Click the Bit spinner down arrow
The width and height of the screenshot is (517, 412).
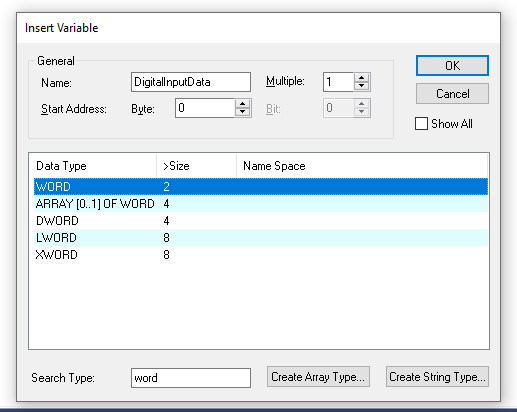(x=361, y=112)
